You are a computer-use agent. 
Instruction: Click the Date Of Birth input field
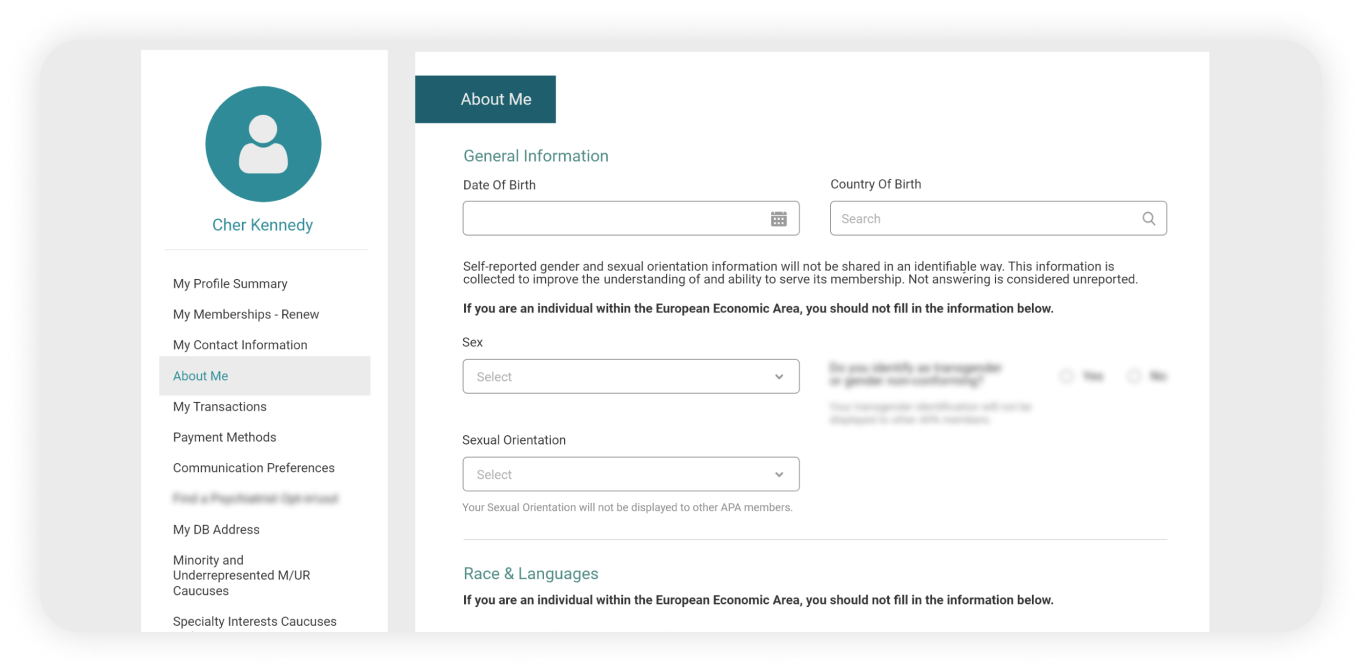point(612,219)
